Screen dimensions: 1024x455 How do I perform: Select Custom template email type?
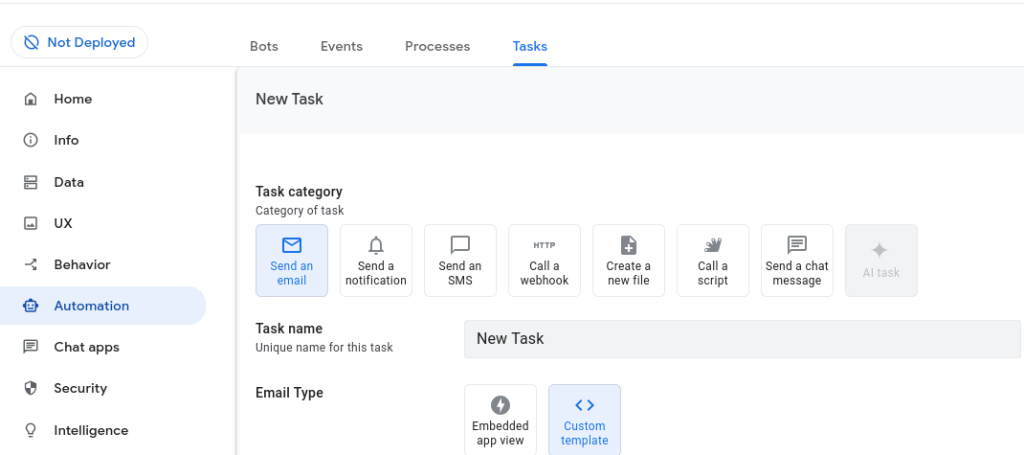584,420
